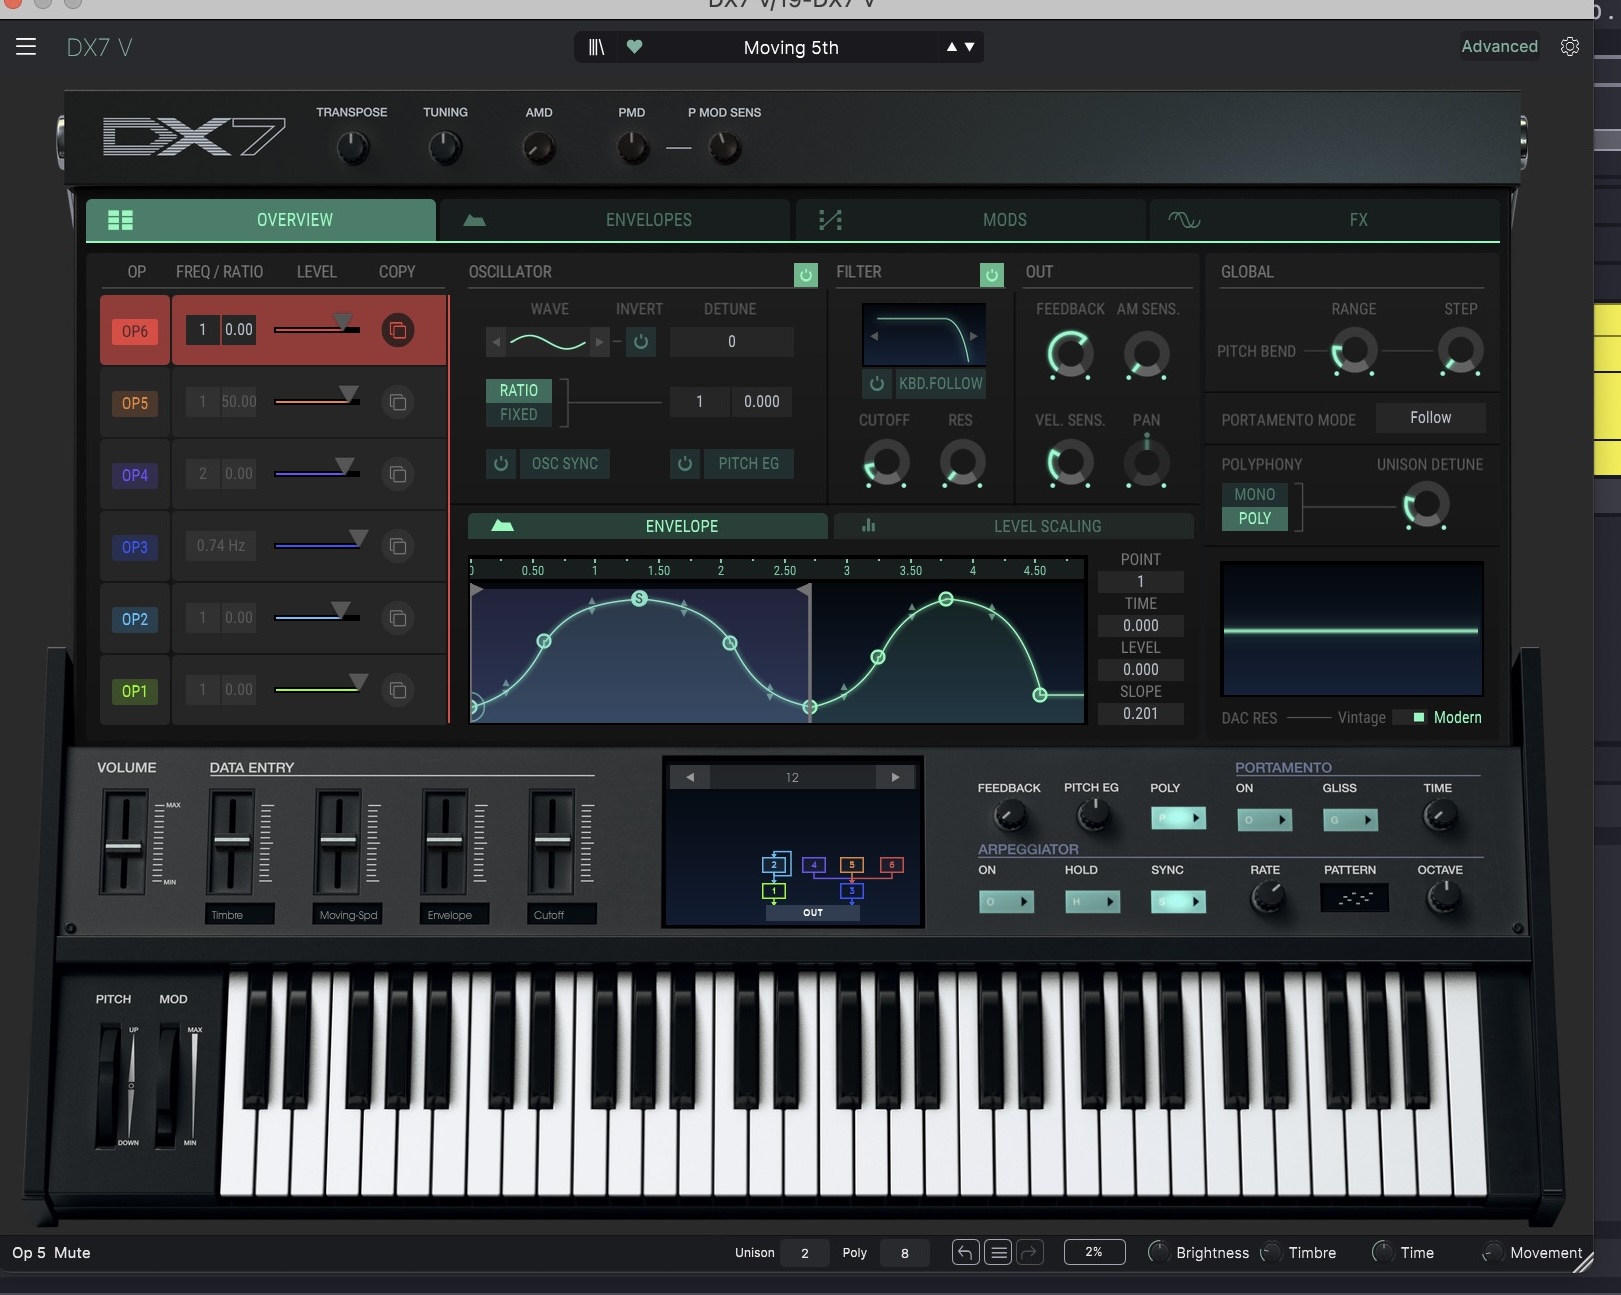Go to previous algorithm in display
This screenshot has height=1295, width=1621.
(690, 777)
